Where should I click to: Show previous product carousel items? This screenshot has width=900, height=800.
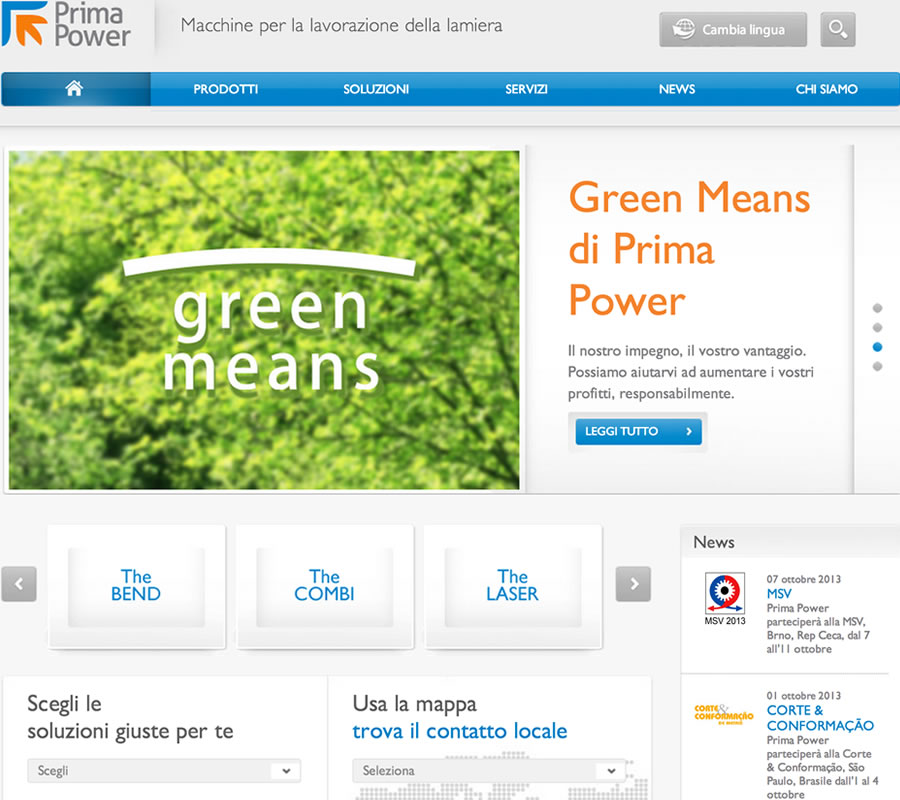19,584
